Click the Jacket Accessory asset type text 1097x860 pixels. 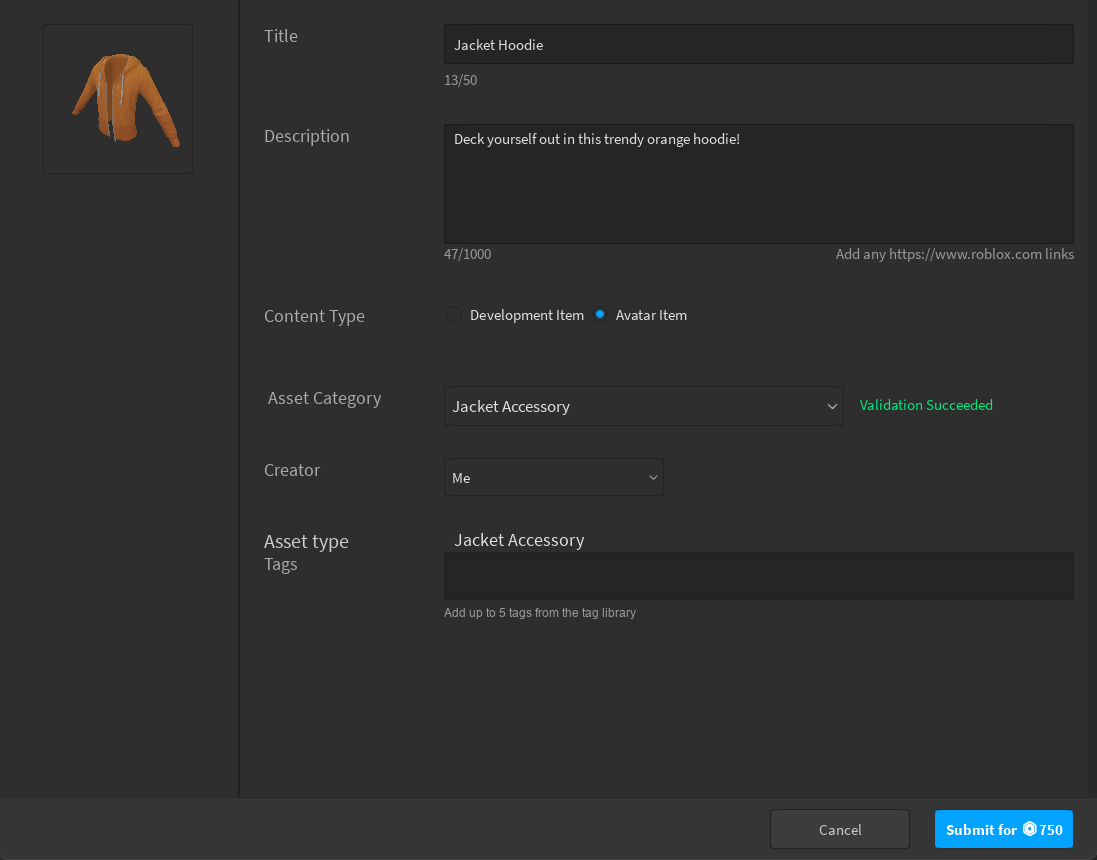pos(519,540)
